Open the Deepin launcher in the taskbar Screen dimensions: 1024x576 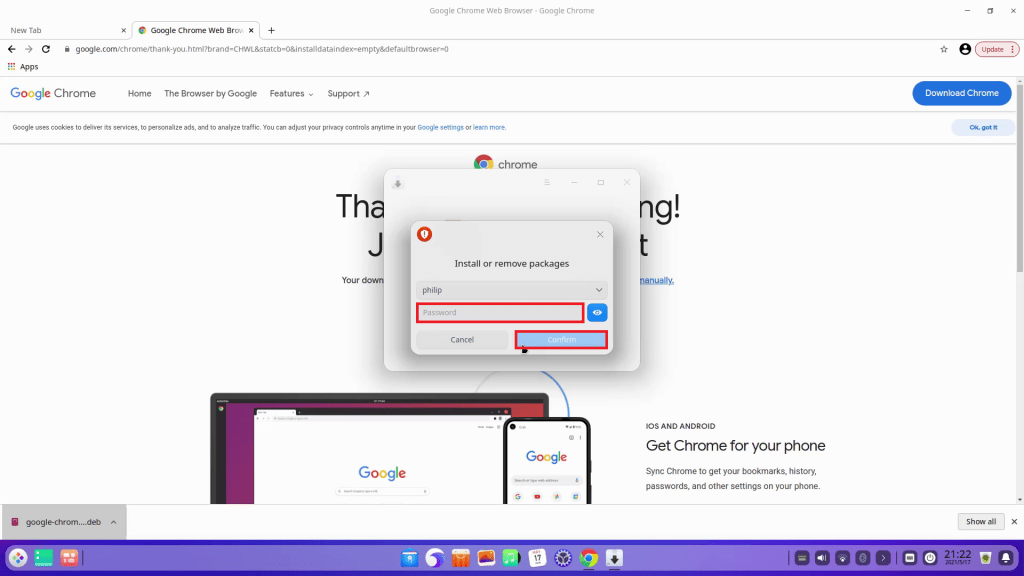(x=18, y=558)
